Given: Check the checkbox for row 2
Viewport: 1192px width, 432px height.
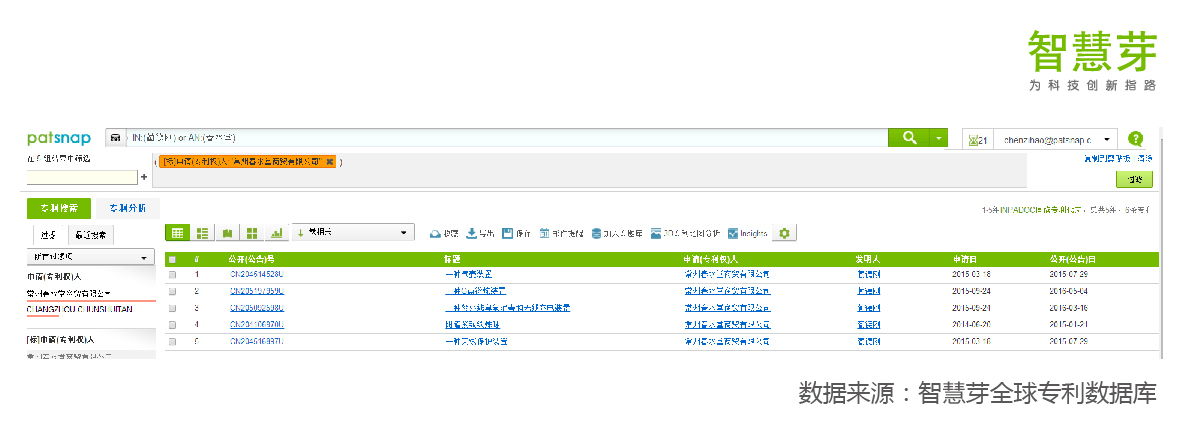Looking at the screenshot, I should click(x=172, y=291).
